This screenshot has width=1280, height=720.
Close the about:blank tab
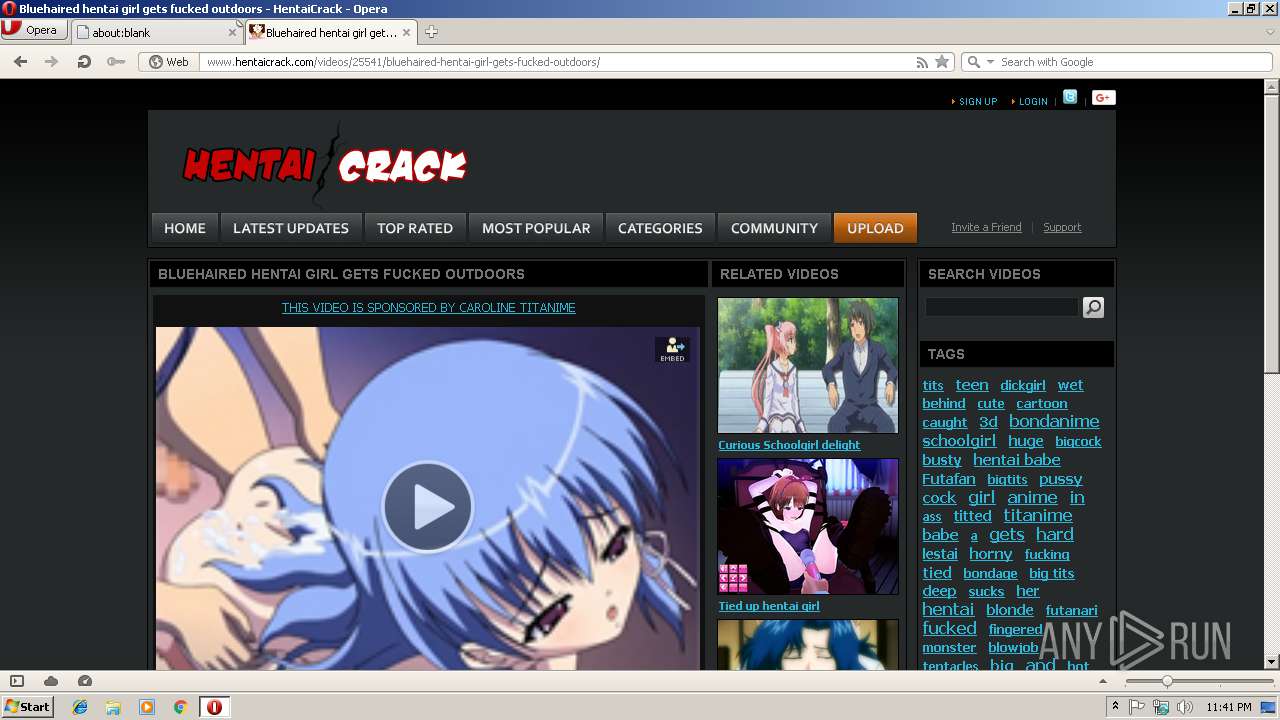point(232,32)
